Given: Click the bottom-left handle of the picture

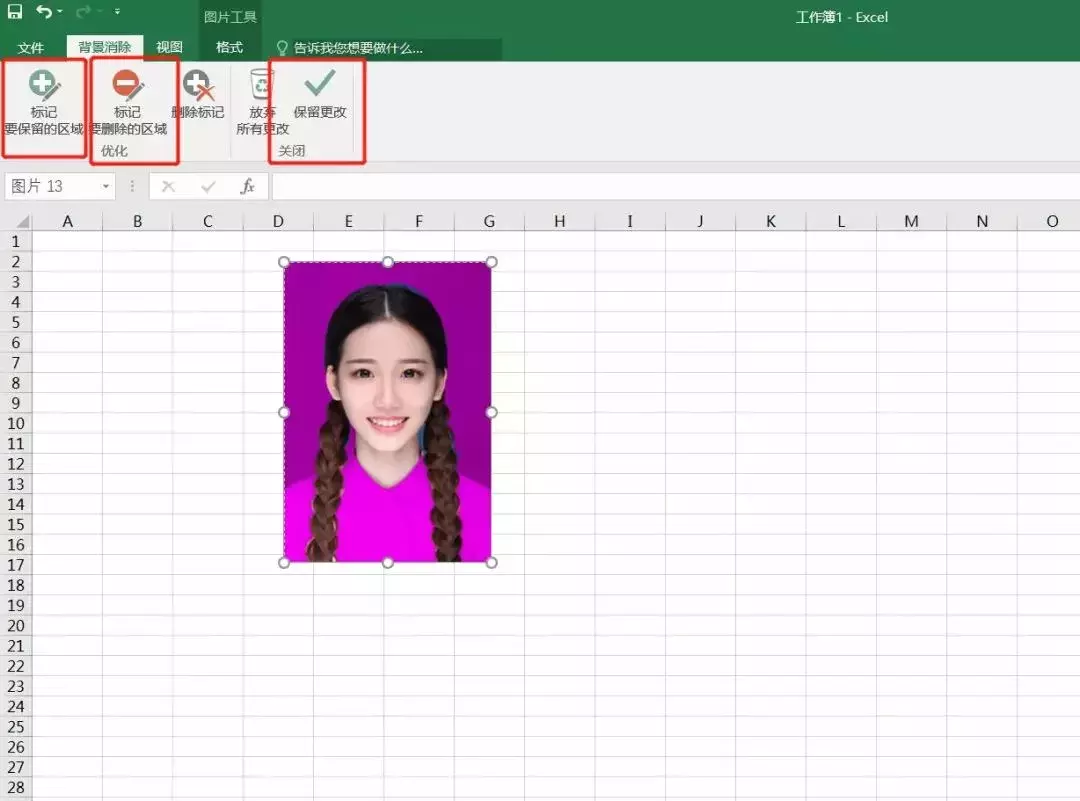Looking at the screenshot, I should point(284,563).
